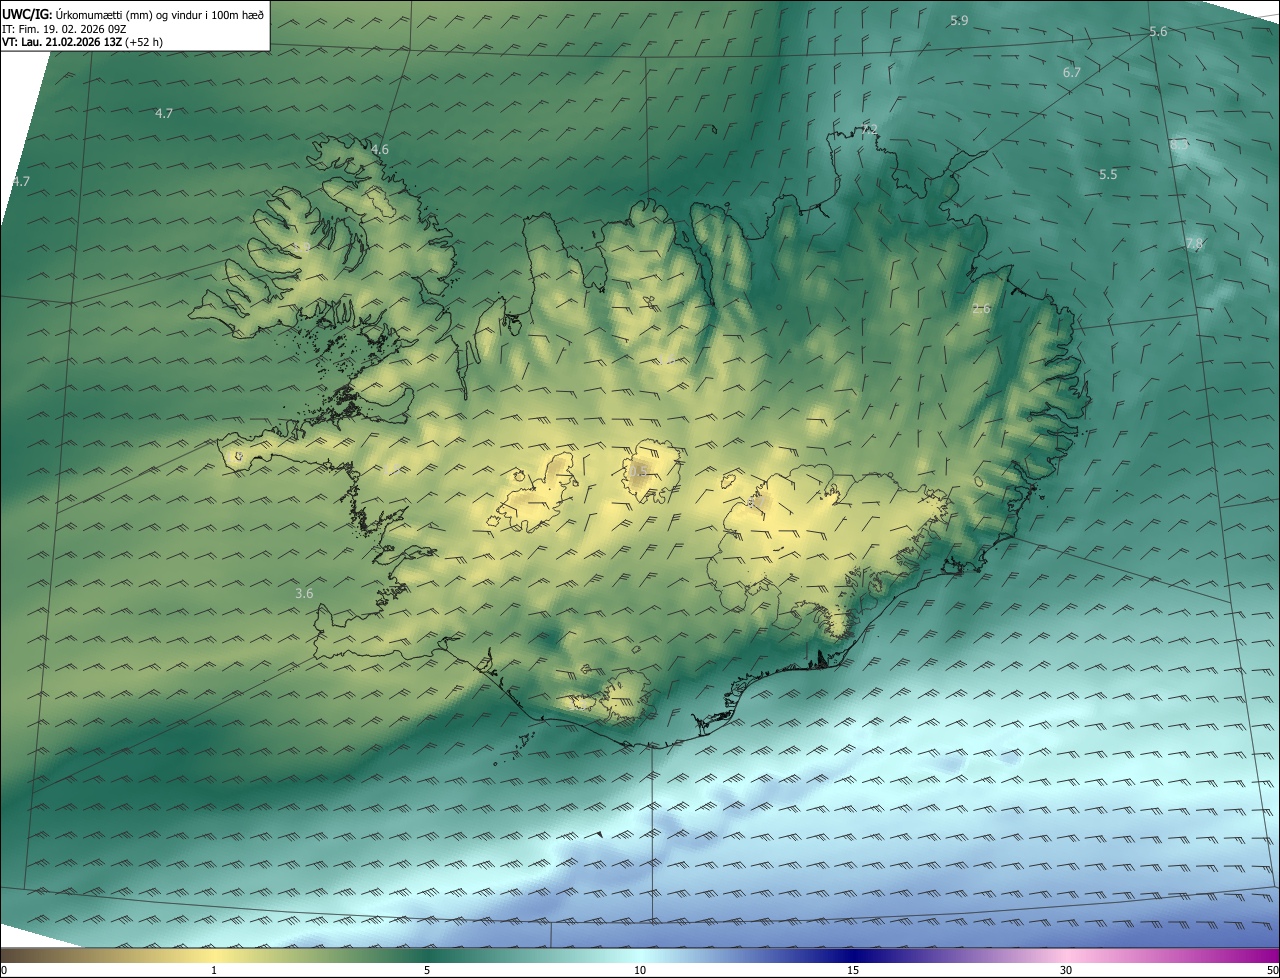Click the 7.8 value label on the map

(1194, 243)
